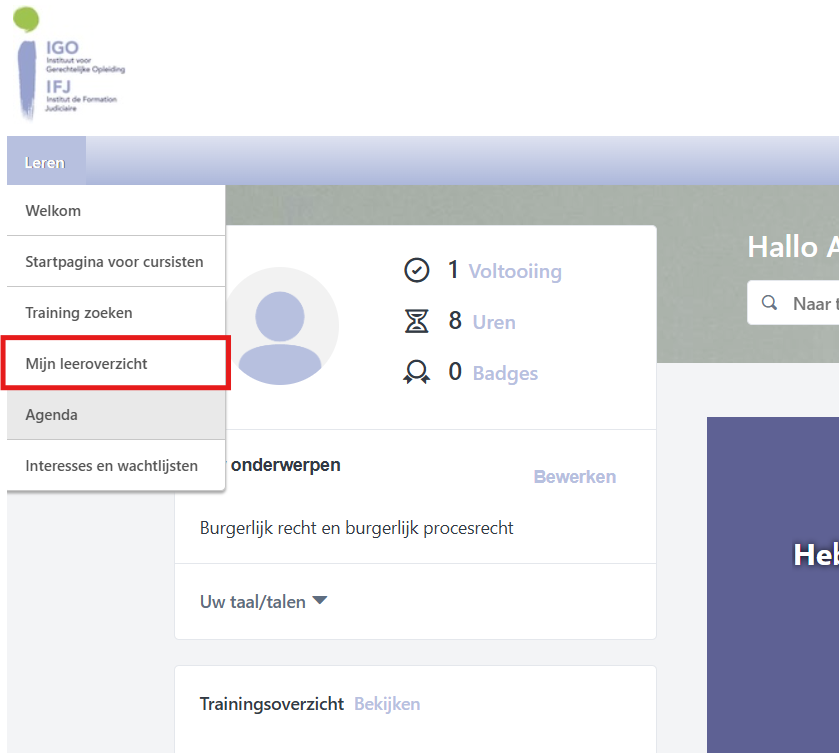
Task: Open the Uren link
Action: [x=494, y=322]
